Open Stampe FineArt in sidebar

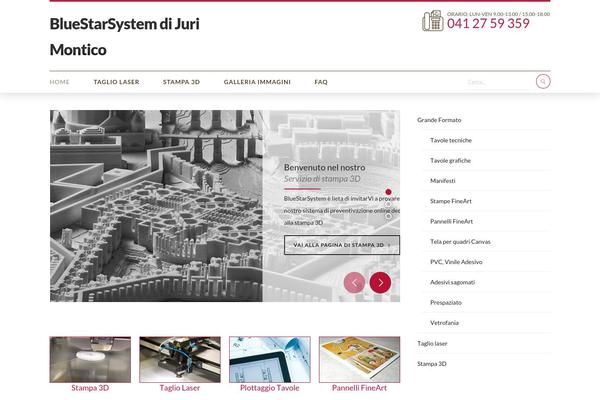(x=451, y=201)
